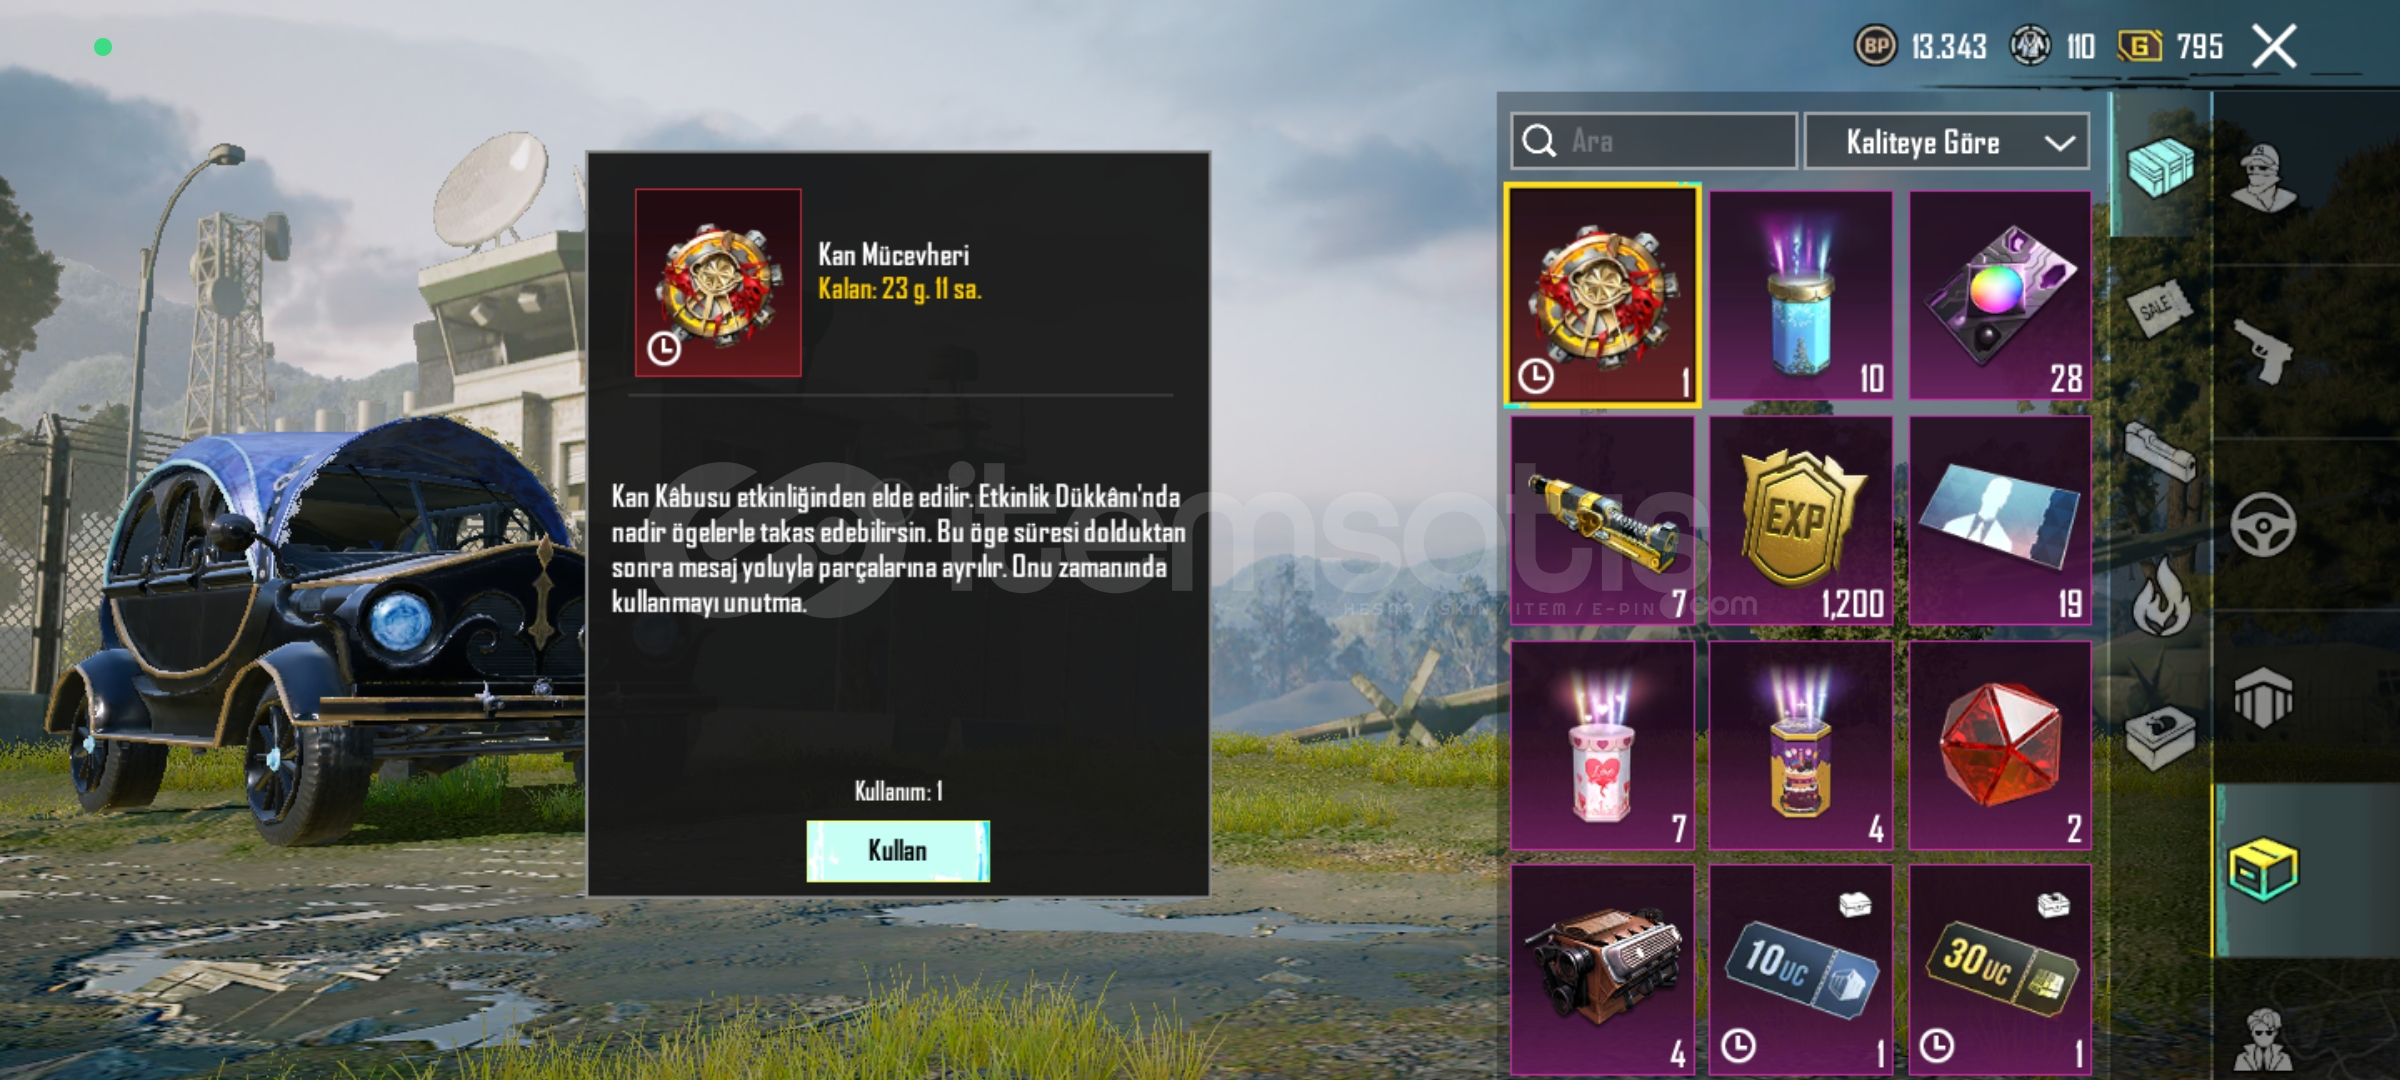The image size is (2400, 1080).
Task: Close the inventory with the X icon
Action: pos(2274,46)
